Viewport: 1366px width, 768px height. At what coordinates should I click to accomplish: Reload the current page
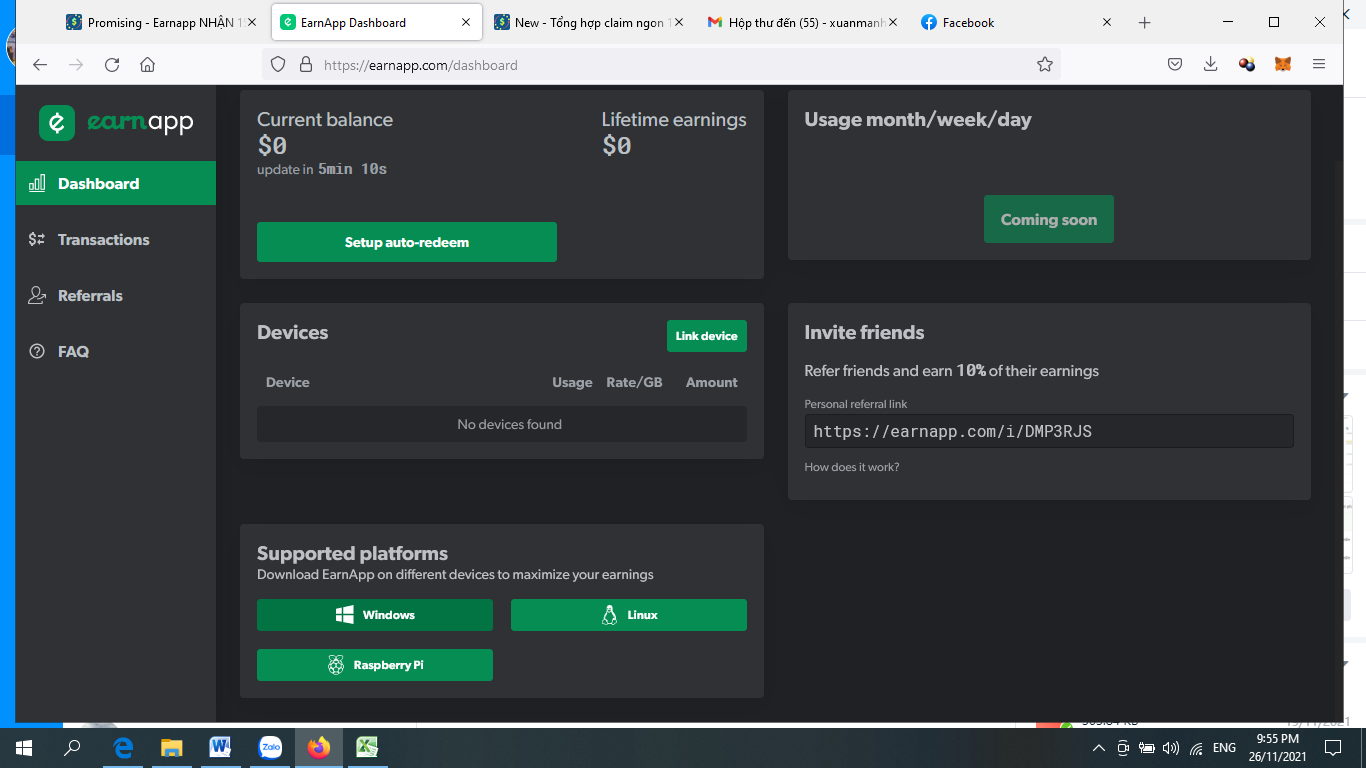coord(112,65)
